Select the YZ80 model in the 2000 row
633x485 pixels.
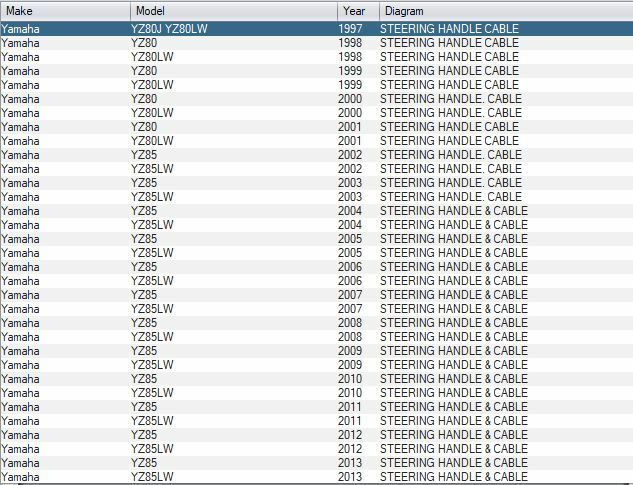pos(144,99)
